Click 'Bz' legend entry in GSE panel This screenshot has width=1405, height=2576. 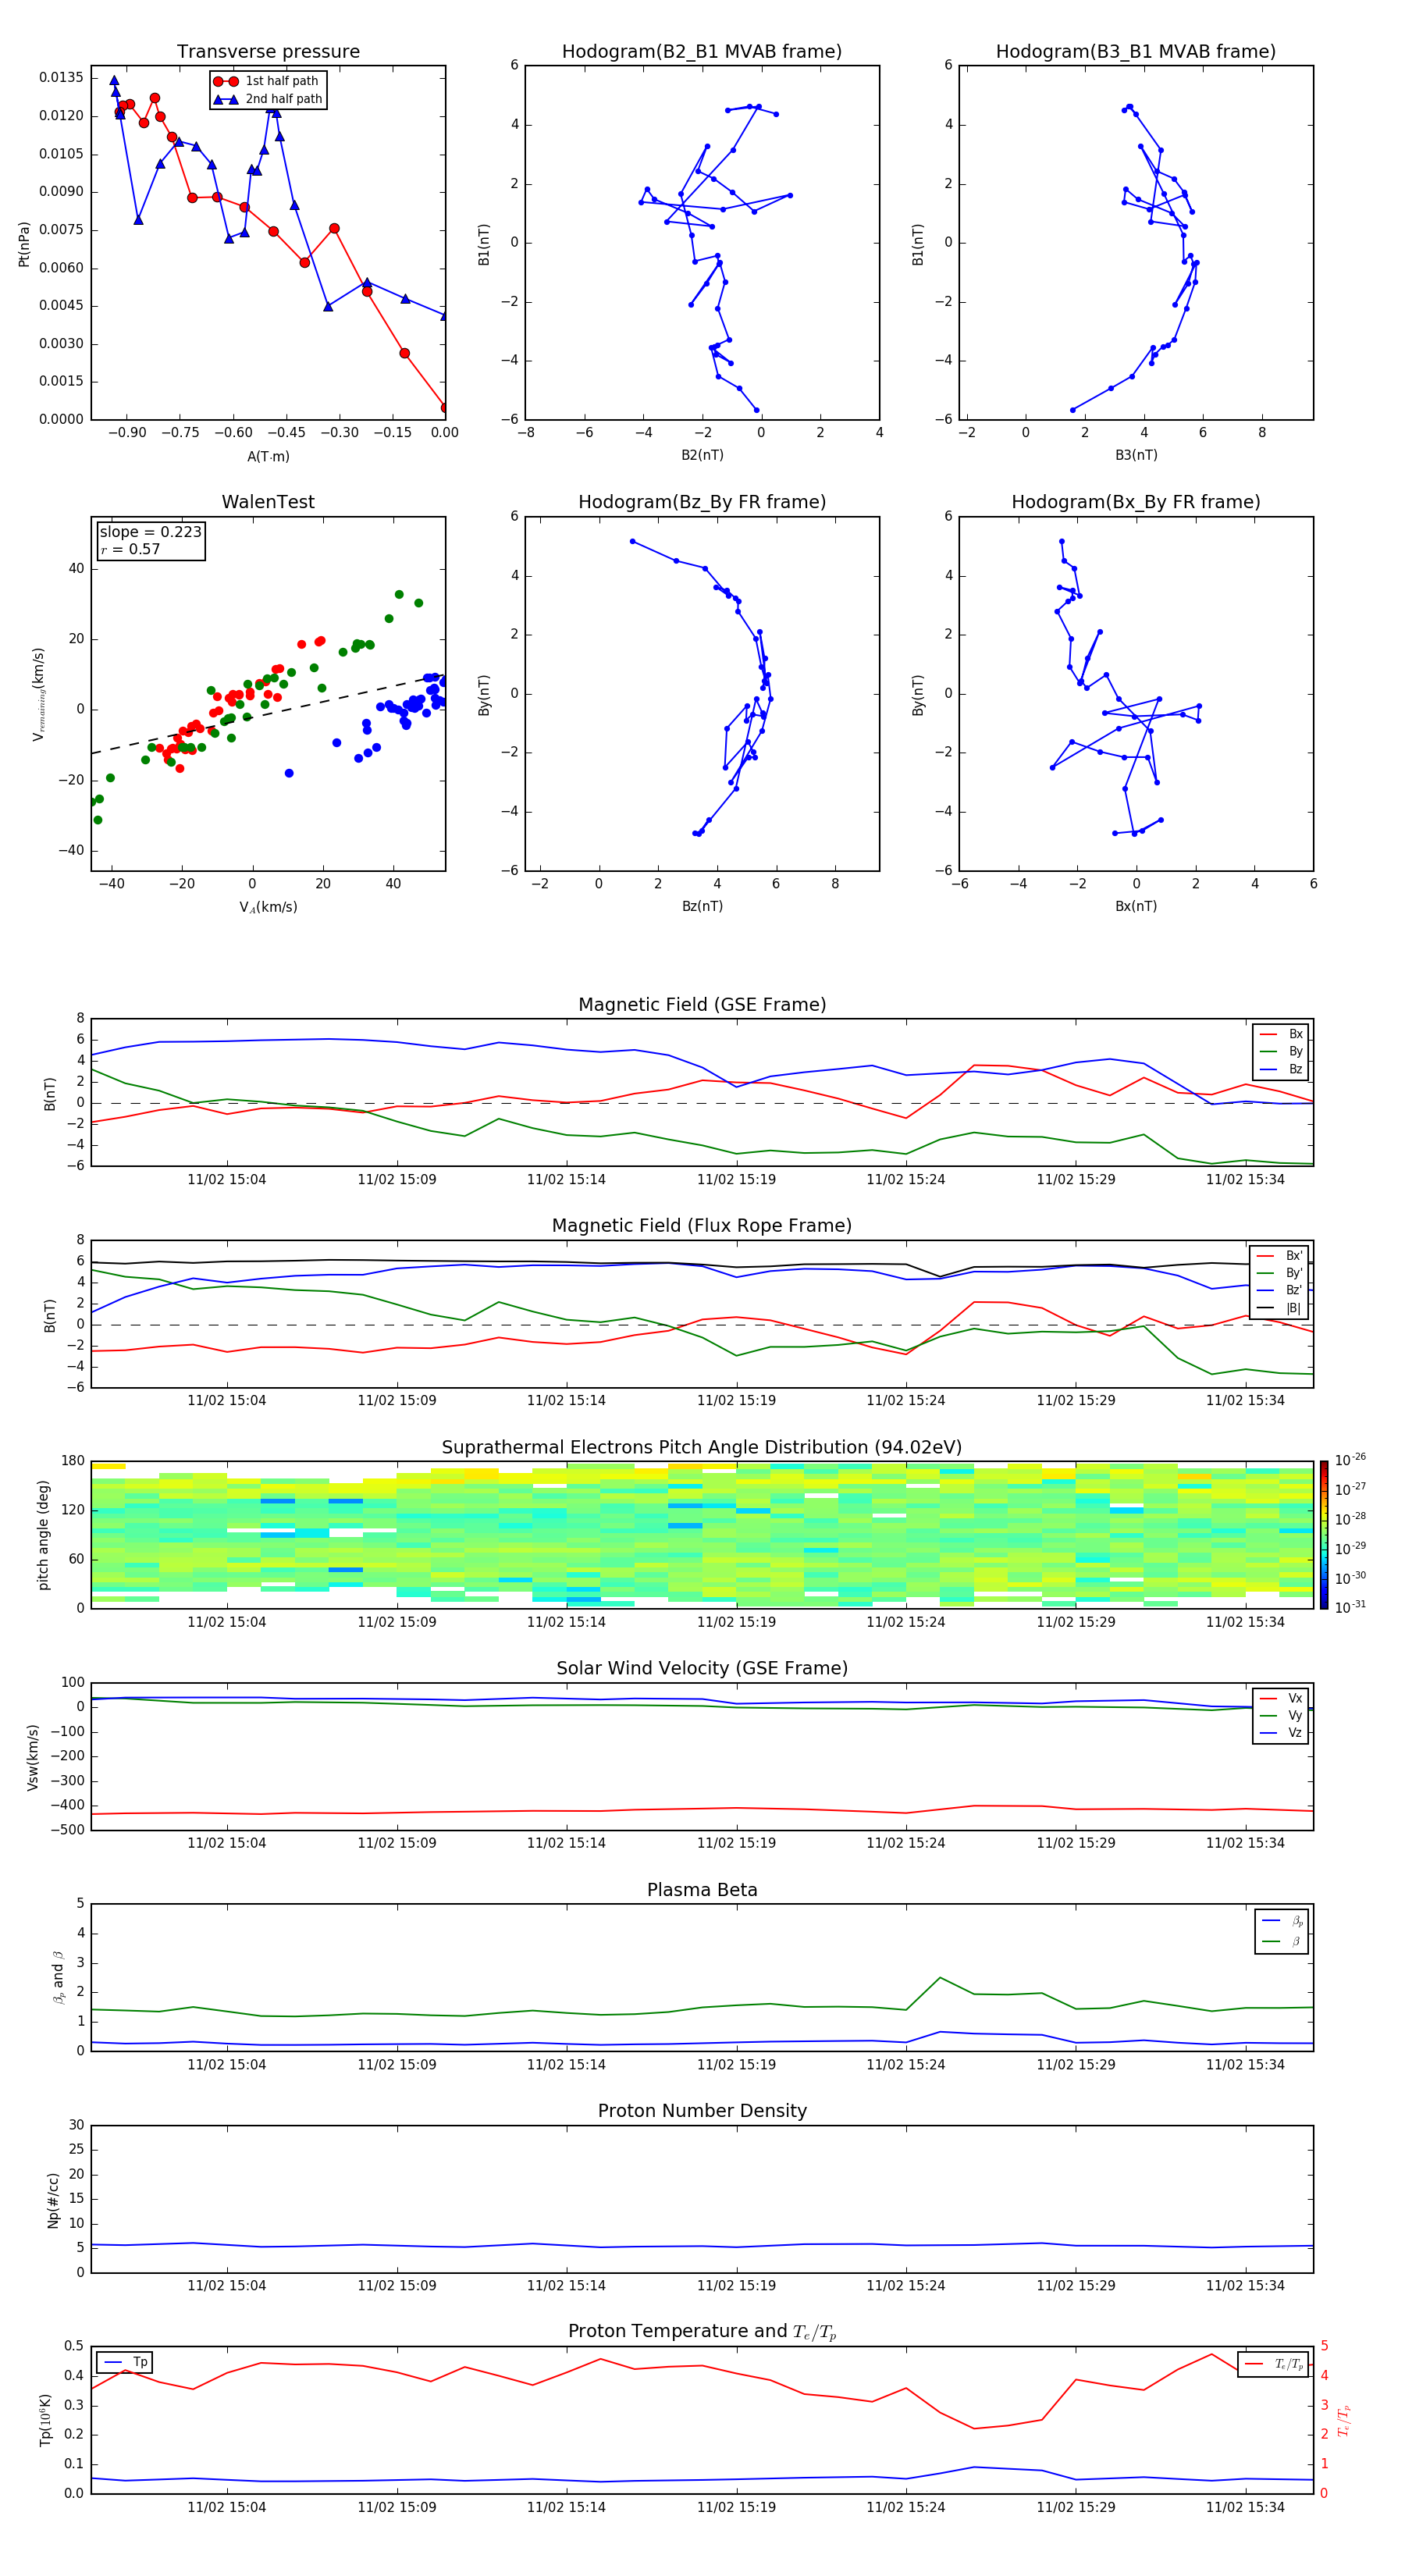point(1281,1069)
